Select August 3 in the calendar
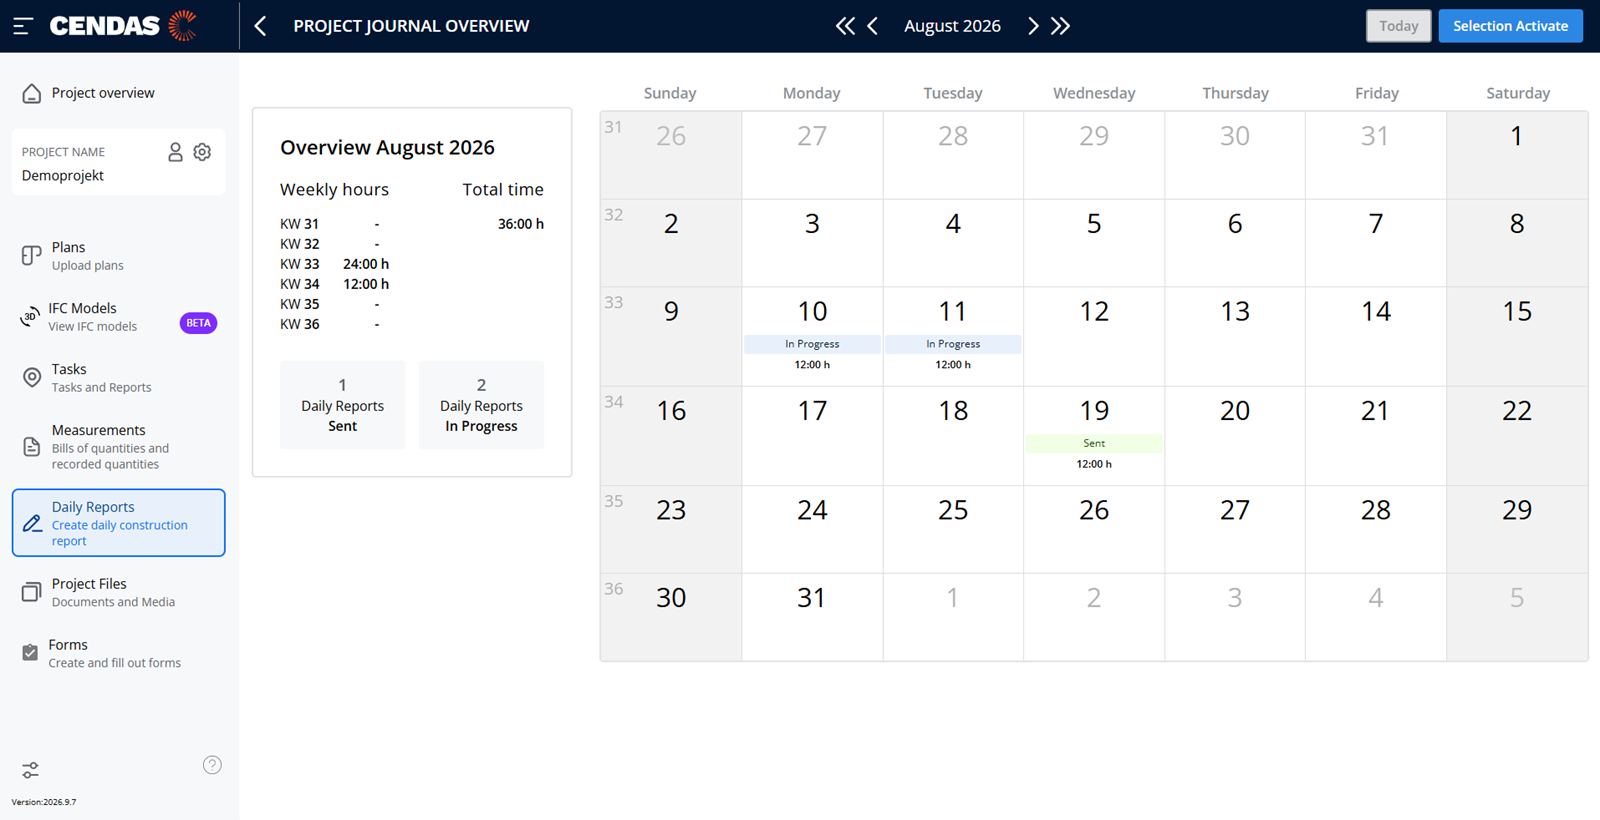 [x=812, y=243]
